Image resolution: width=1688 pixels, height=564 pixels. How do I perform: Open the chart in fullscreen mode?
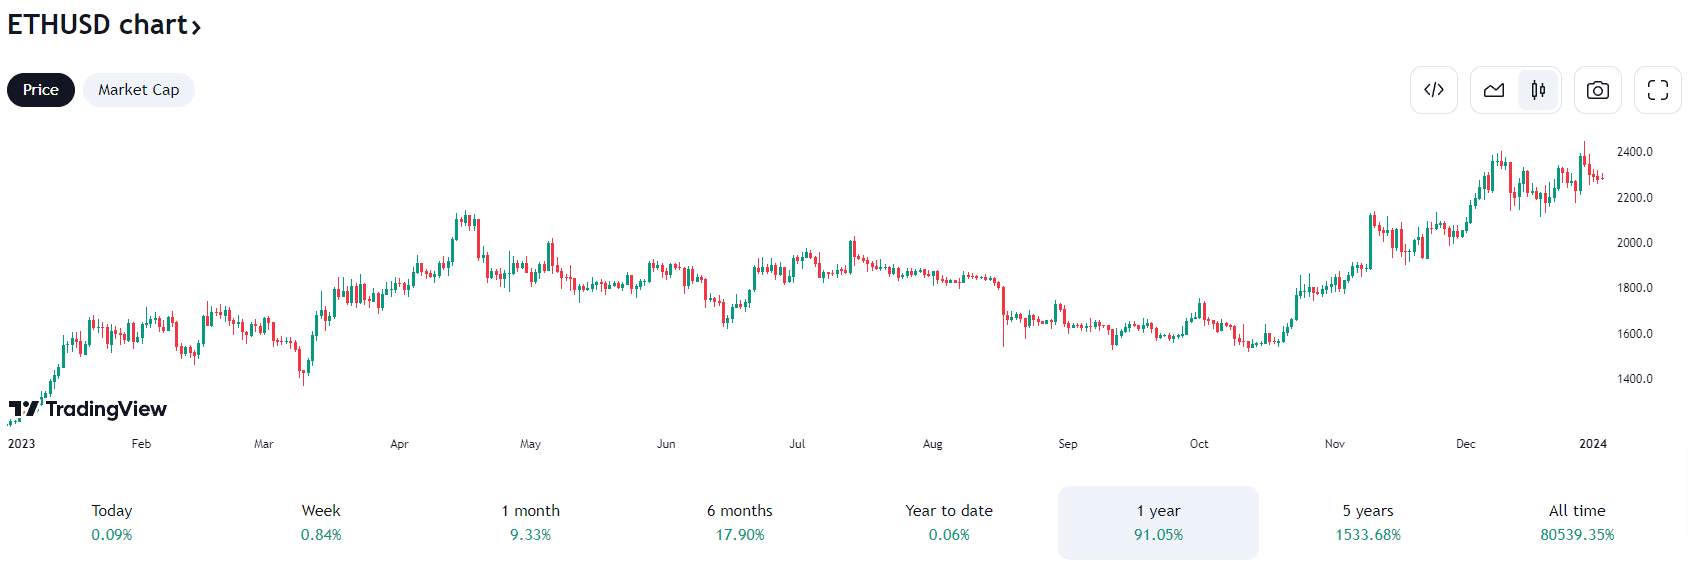coord(1657,90)
